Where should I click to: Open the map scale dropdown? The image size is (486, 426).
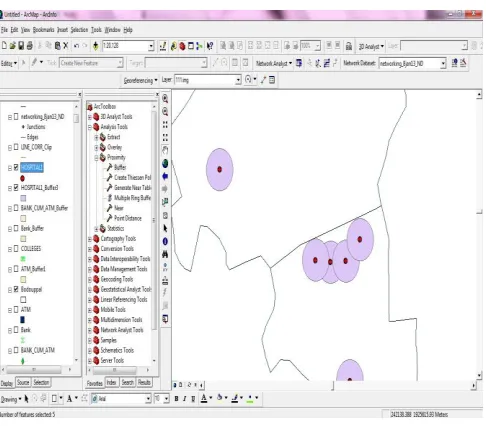[151, 46]
